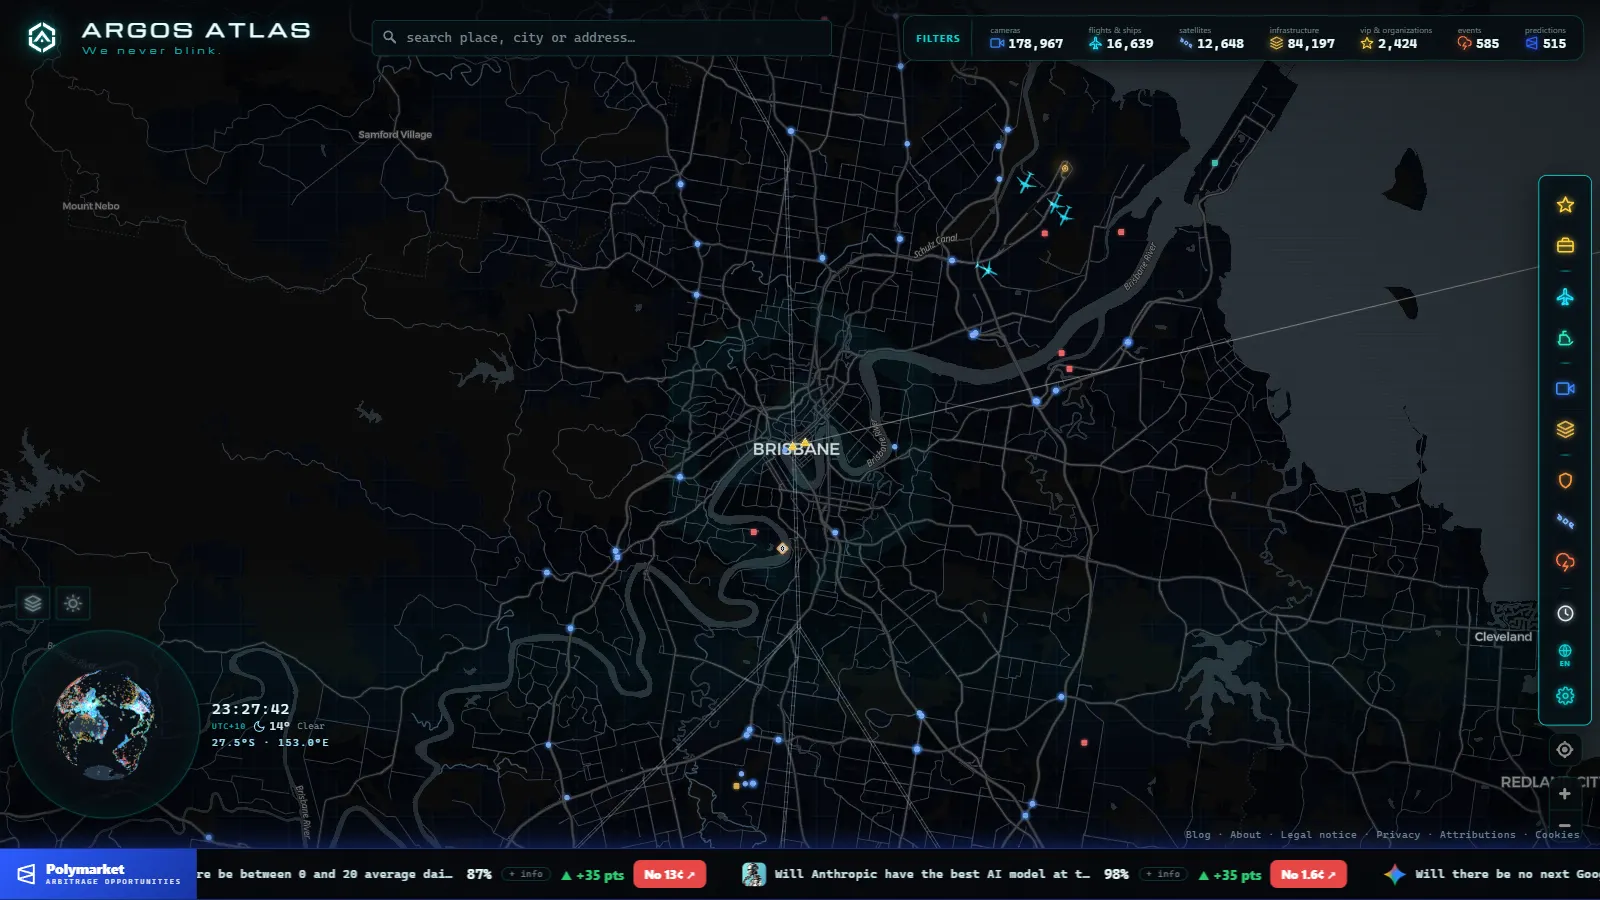Select the satellite icon in sidebar
Viewport: 1600px width, 900px height.
click(1565, 521)
